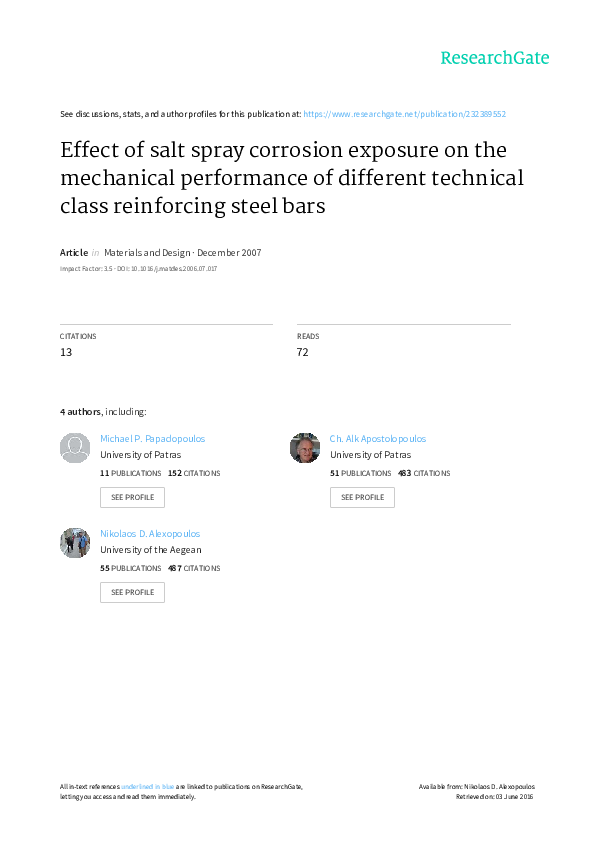Viewport: 595px width, 842px height.
Task: Open Nikolaos D. Alexopoulos author link
Action: pyautogui.click(x=150, y=534)
